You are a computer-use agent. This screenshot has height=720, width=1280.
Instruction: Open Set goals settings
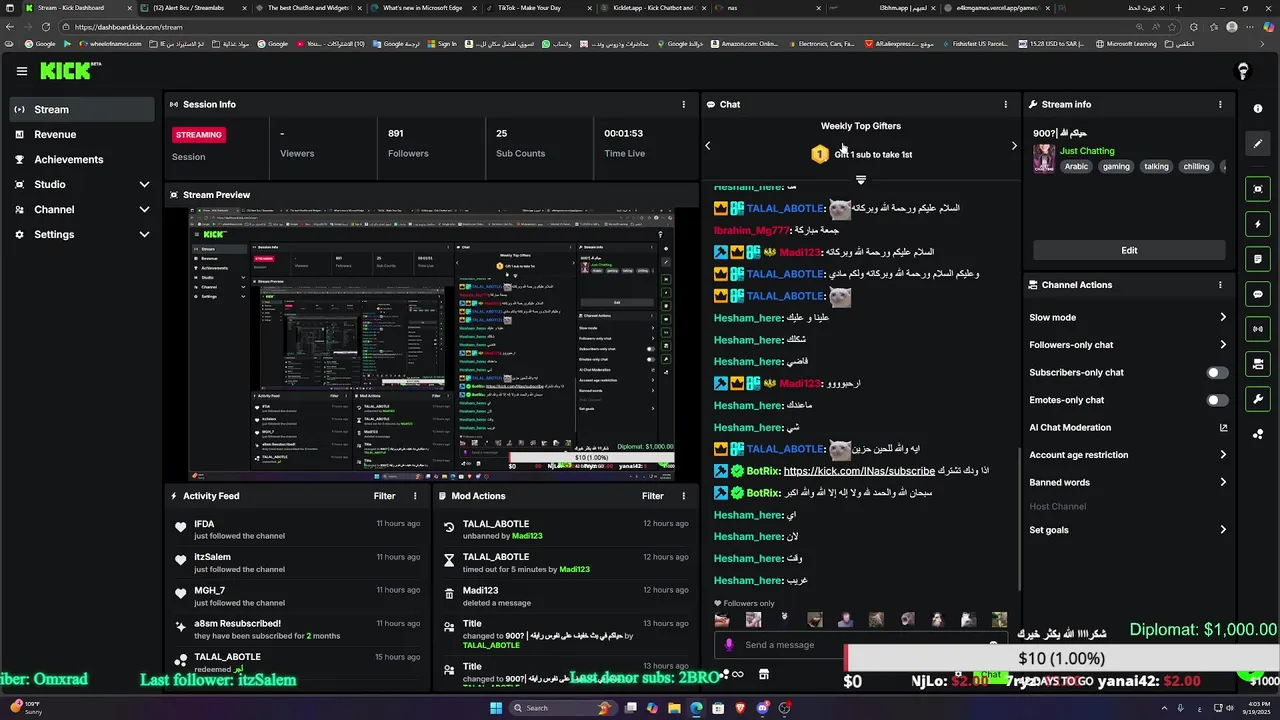click(x=1128, y=530)
